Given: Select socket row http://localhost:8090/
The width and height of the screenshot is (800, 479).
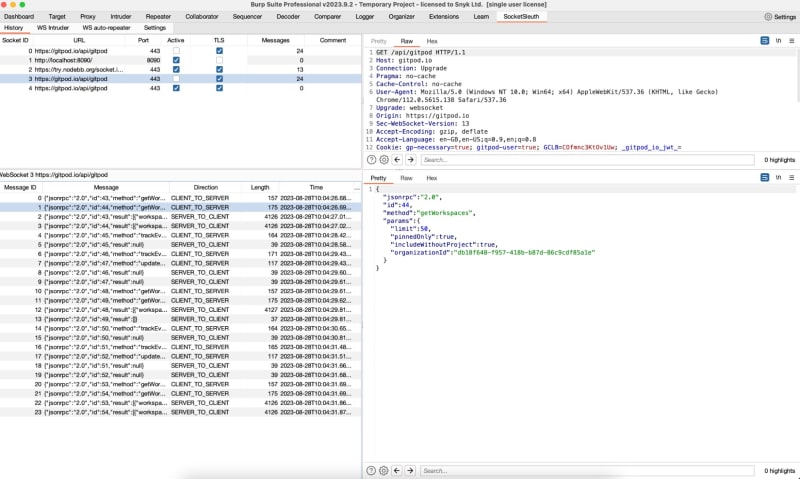Looking at the screenshot, I should click(181, 60).
